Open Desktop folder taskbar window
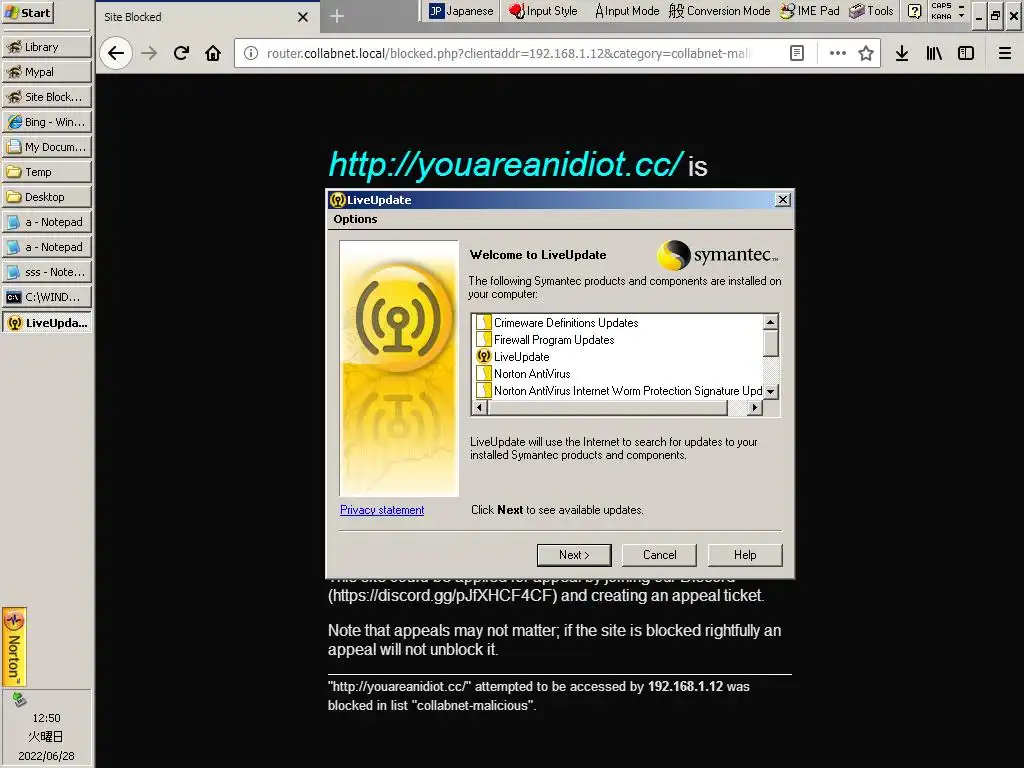Image resolution: width=1024 pixels, height=768 pixels. [47, 197]
